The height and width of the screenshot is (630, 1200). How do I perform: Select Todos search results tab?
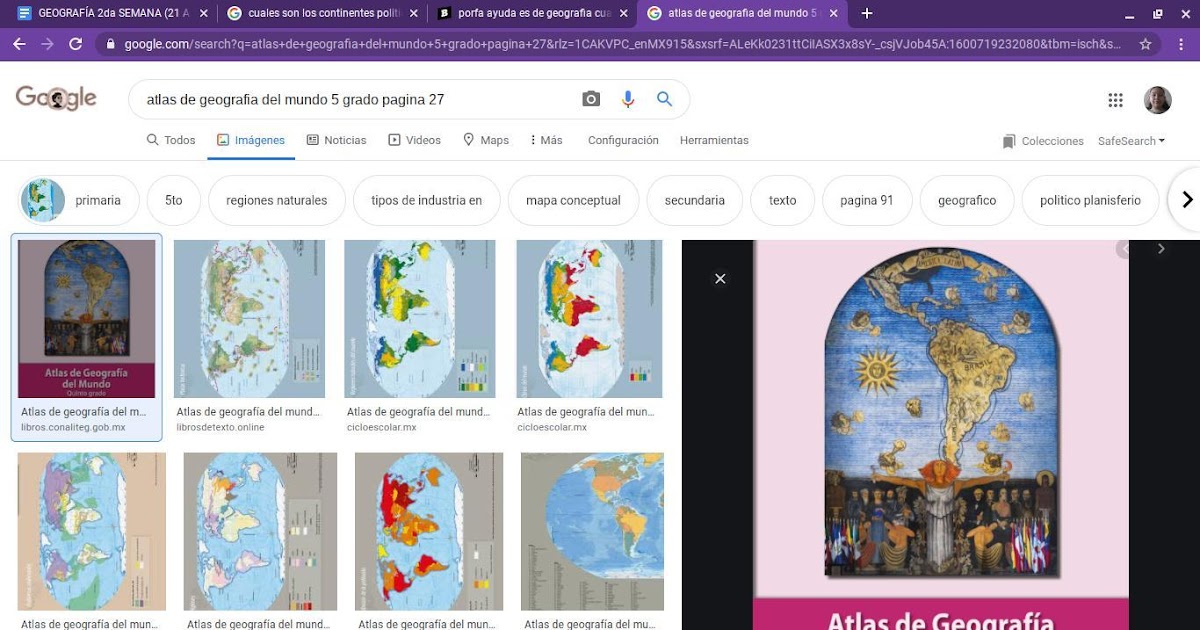tap(171, 140)
